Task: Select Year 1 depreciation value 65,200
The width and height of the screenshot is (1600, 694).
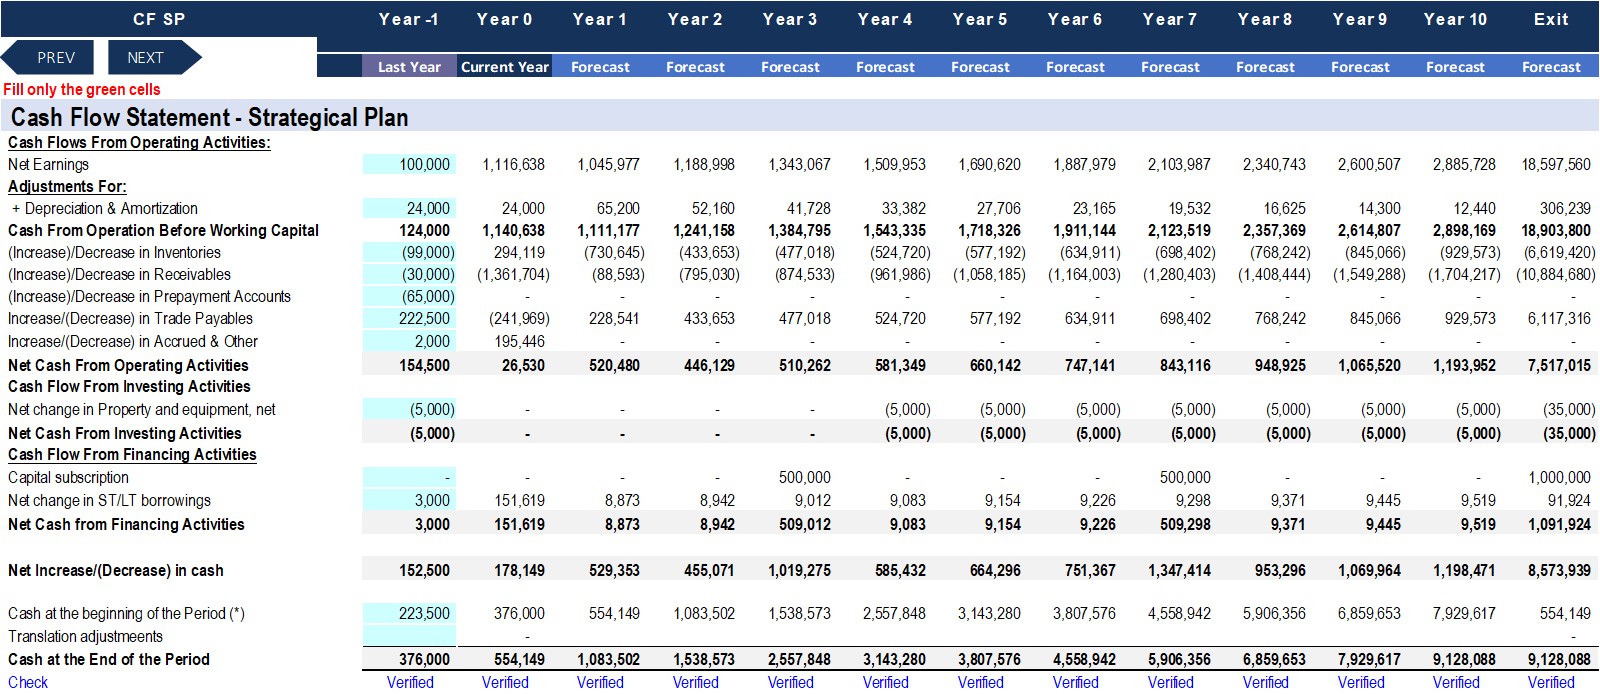Action: (618, 208)
